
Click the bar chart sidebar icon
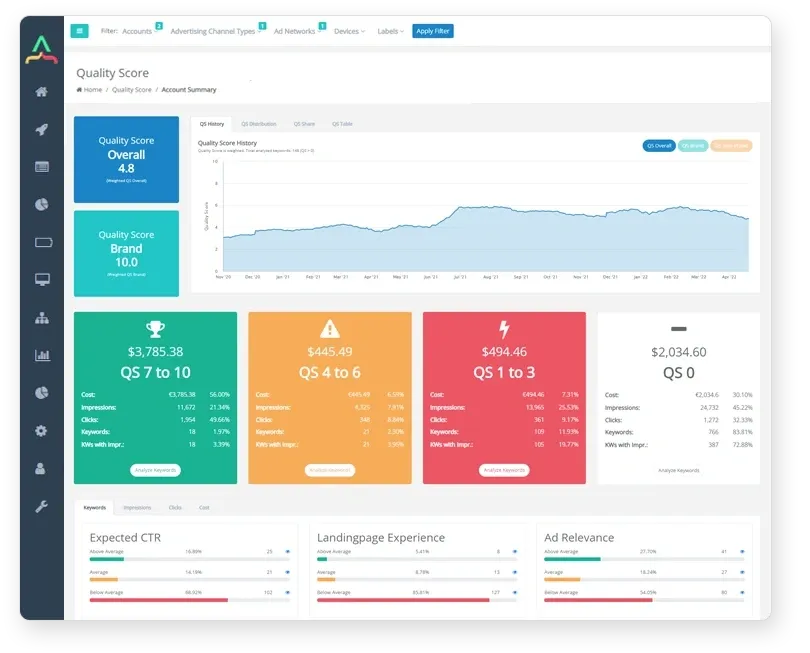[42, 355]
